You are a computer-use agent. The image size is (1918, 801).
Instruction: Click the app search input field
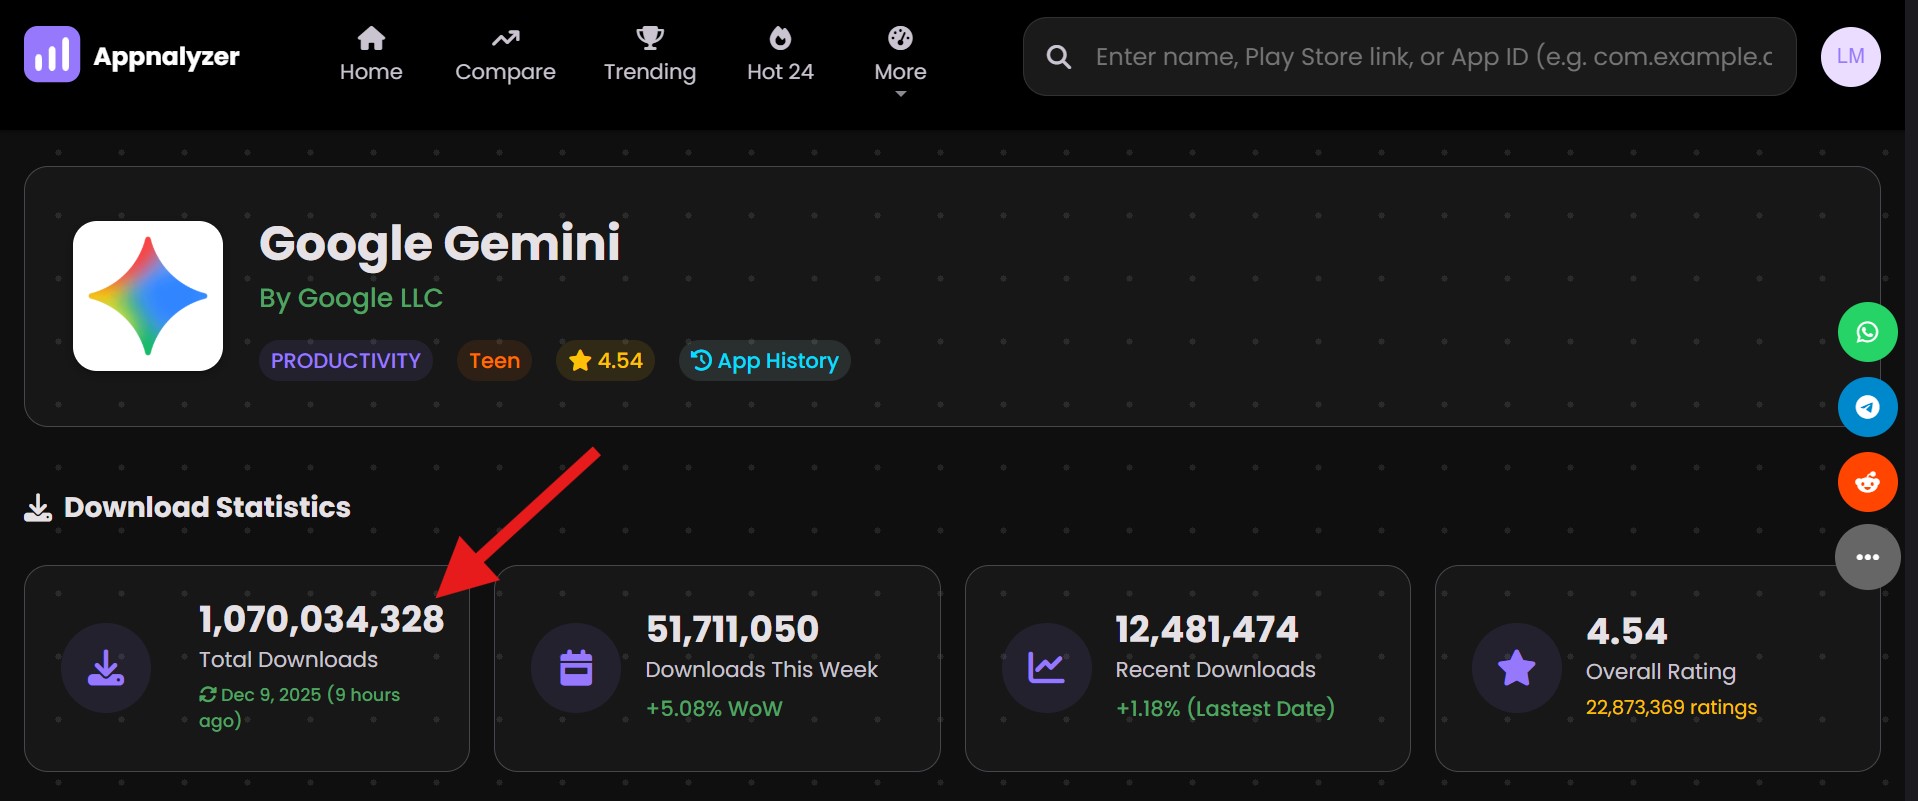(x=1400, y=56)
